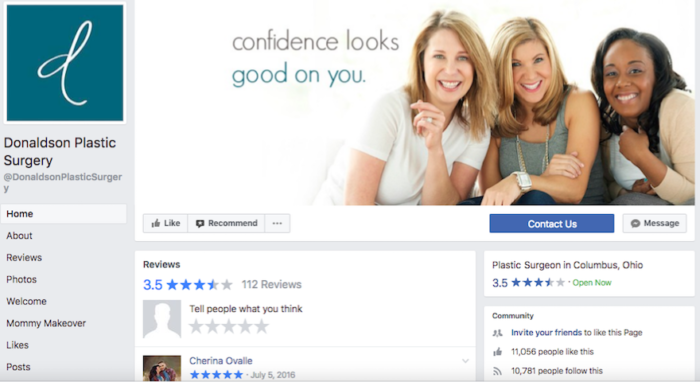The image size is (700, 382).
Task: Go to the About section
Action: coord(19,236)
